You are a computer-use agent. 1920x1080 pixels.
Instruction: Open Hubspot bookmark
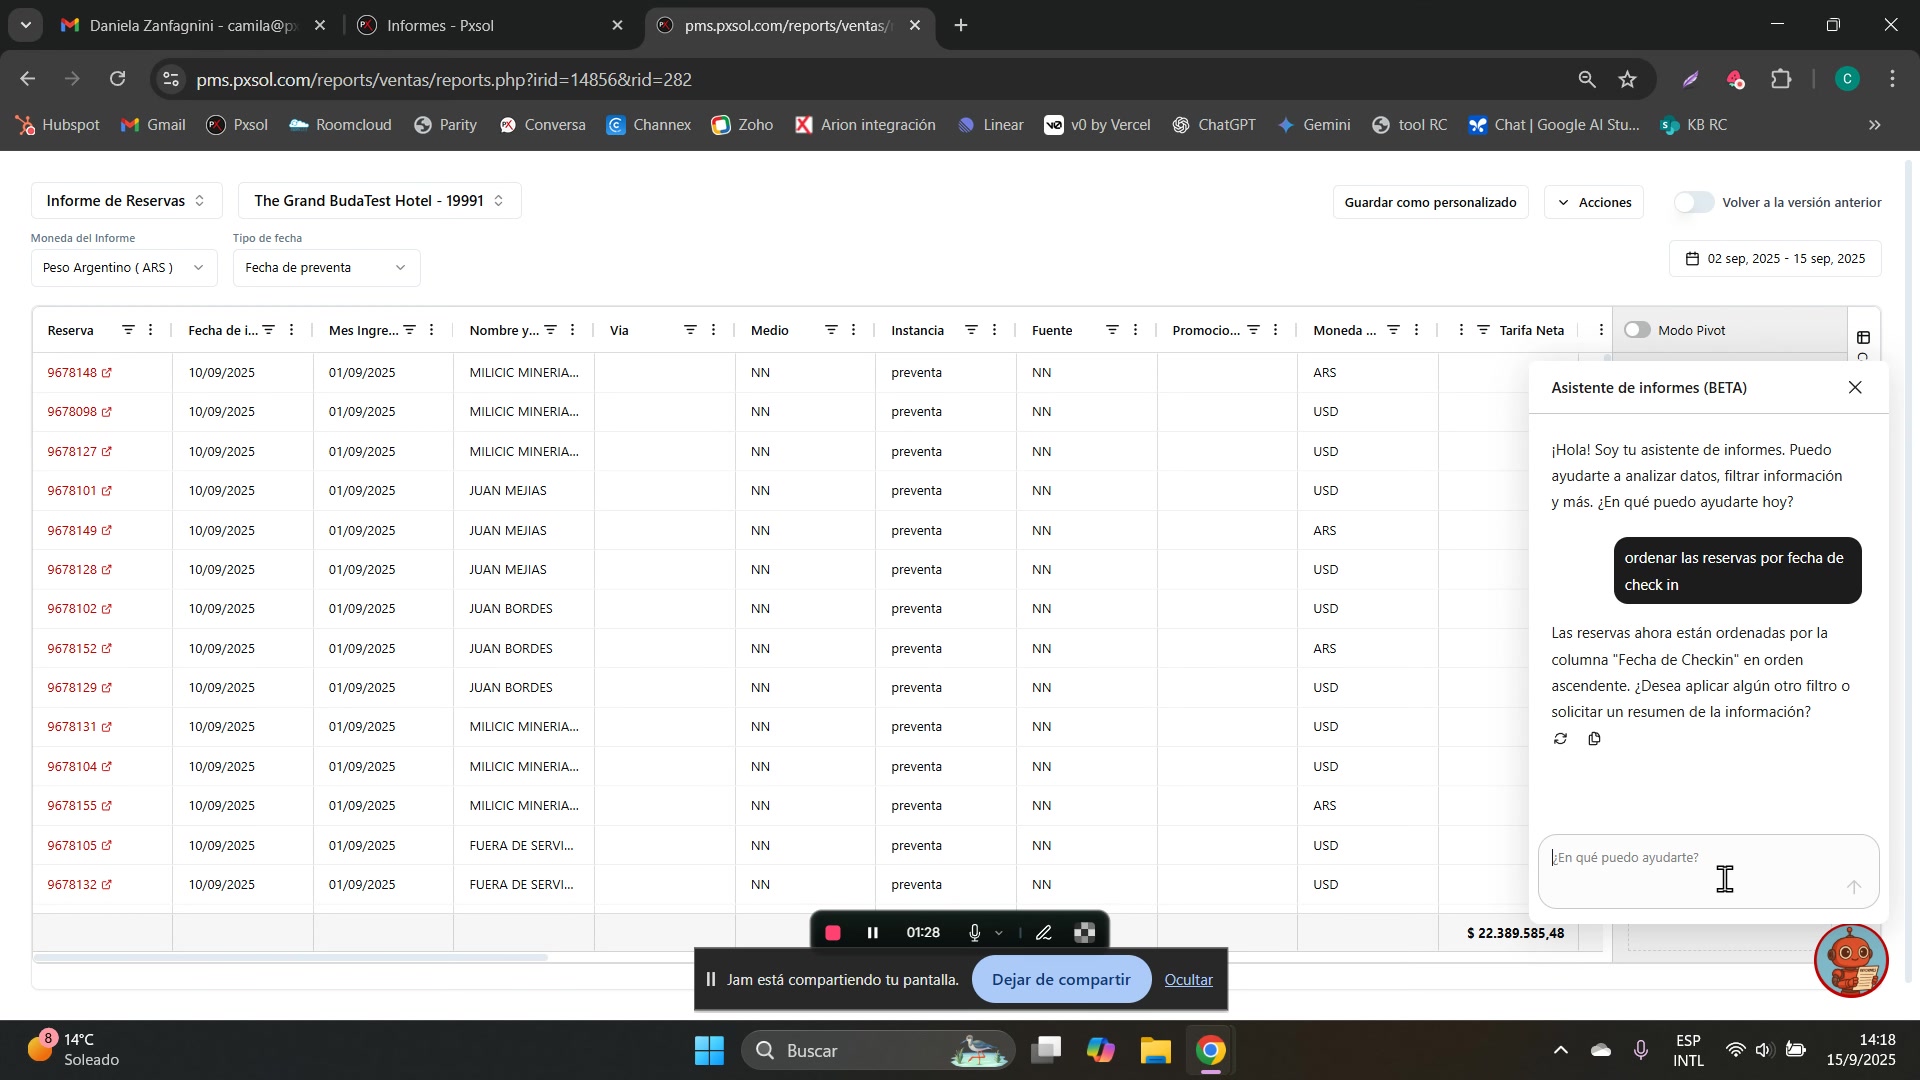(x=58, y=125)
